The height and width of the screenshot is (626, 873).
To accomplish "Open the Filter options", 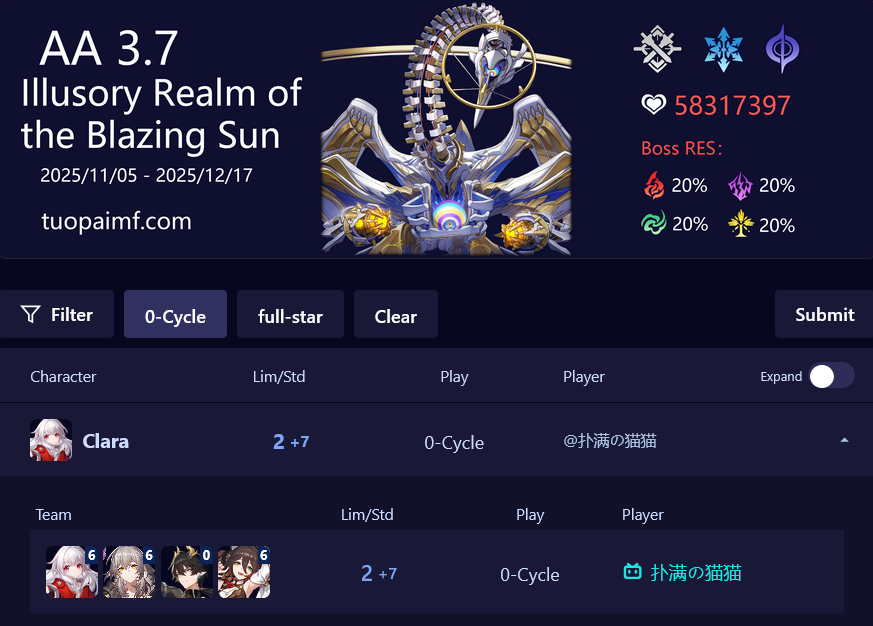I will [57, 315].
